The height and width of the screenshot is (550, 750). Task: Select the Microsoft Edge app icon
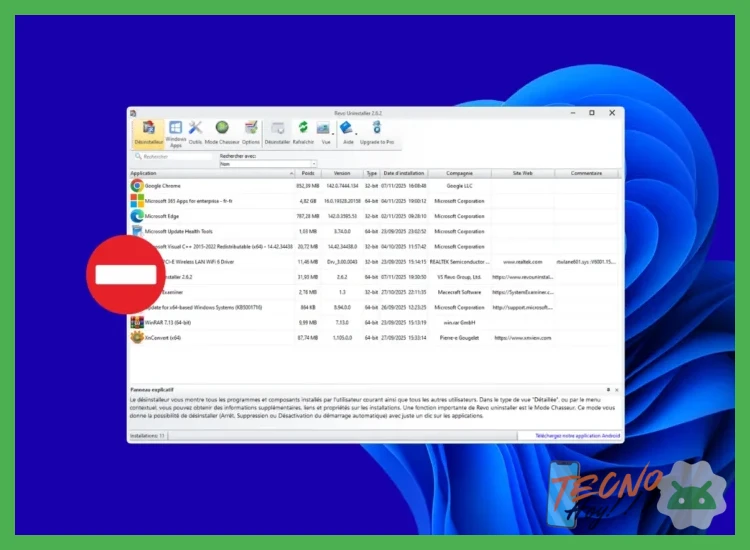pos(137,216)
